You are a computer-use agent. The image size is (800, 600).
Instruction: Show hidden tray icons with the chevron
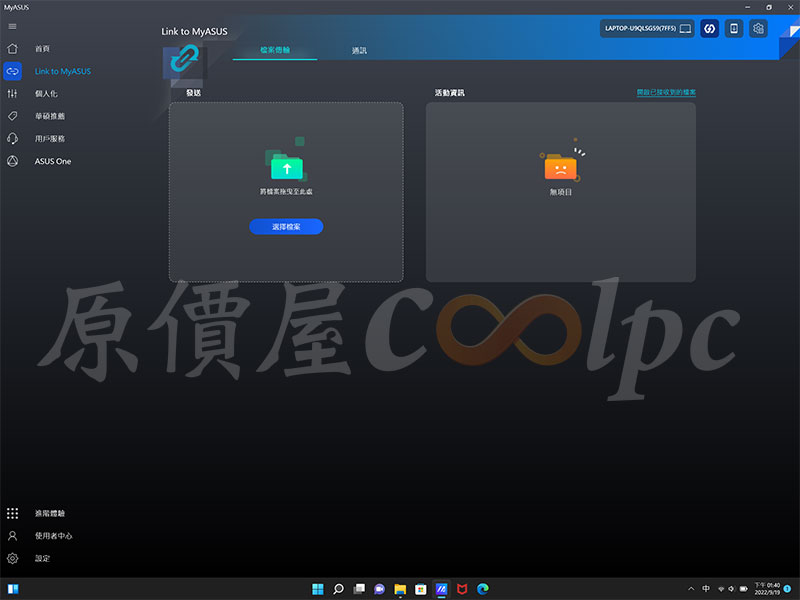tap(691, 589)
